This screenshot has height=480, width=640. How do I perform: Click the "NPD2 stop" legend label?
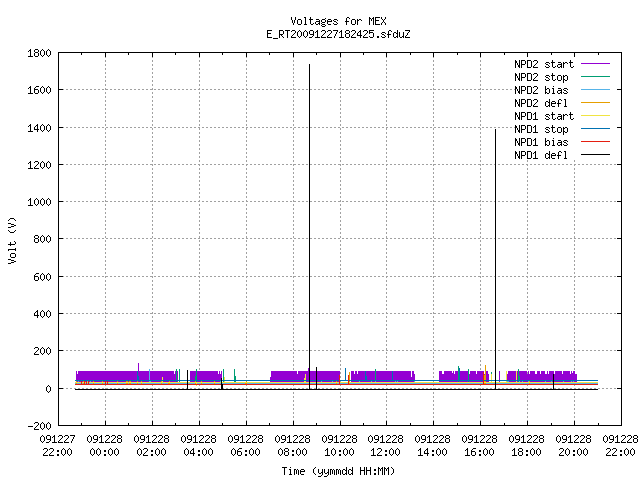click(541, 77)
